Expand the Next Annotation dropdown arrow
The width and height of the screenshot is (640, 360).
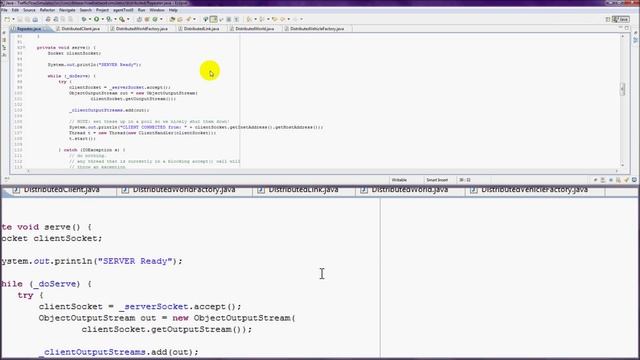[255, 19]
